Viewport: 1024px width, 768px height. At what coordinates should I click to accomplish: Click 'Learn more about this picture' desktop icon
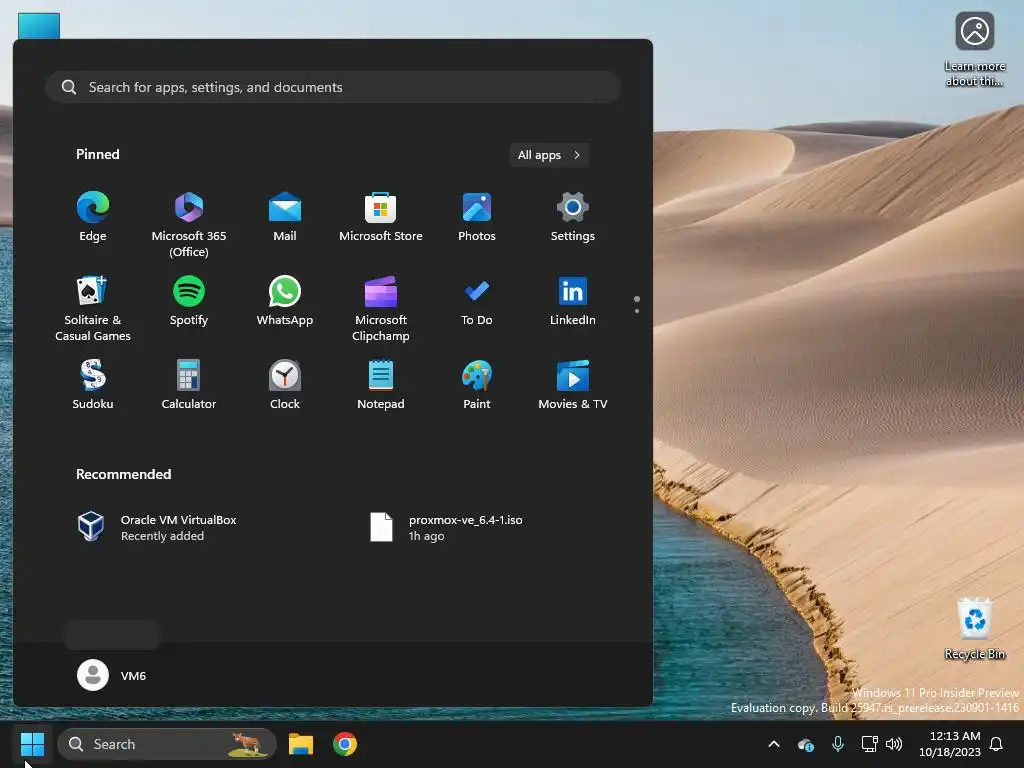[x=975, y=50]
